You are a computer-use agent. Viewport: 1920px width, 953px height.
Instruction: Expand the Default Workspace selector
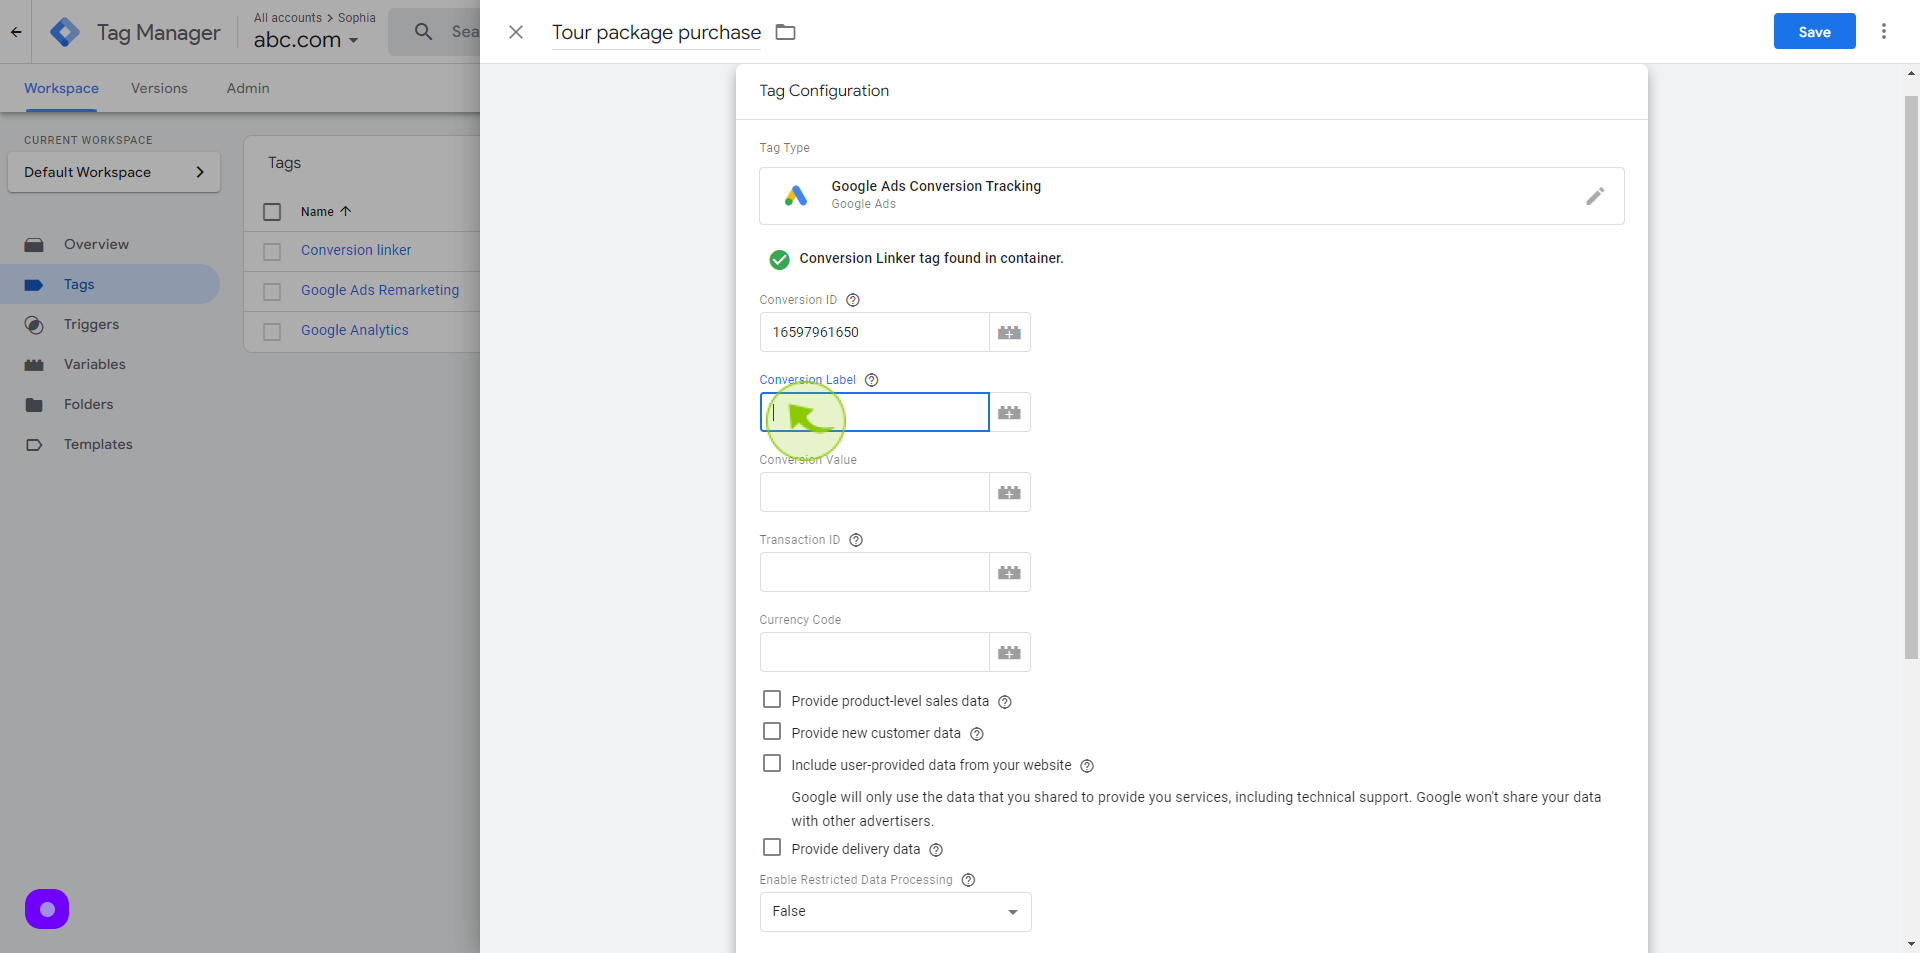coord(114,172)
